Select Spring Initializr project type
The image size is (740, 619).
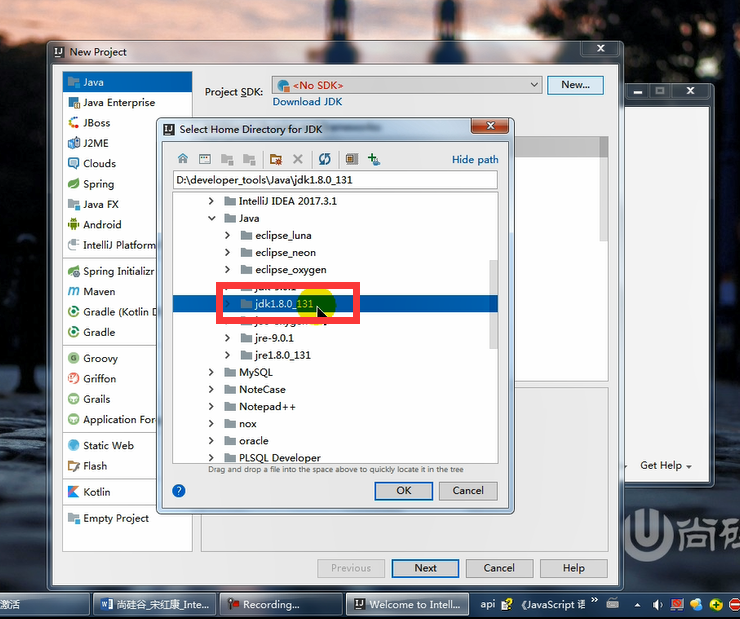tap(109, 271)
